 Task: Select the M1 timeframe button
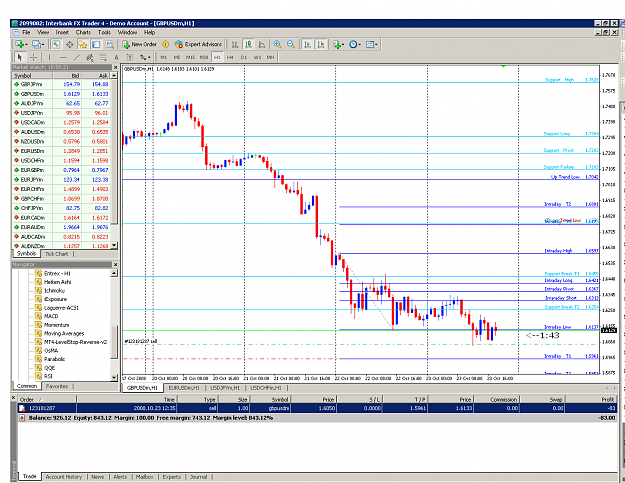(163, 57)
